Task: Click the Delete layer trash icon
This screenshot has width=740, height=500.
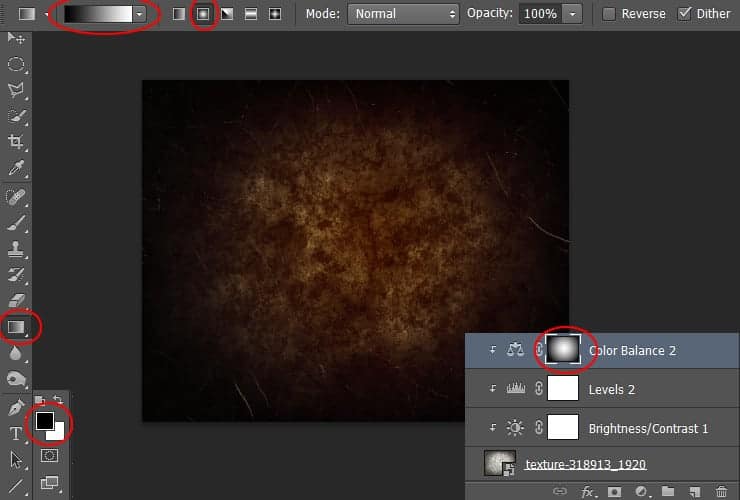Action: [721, 491]
